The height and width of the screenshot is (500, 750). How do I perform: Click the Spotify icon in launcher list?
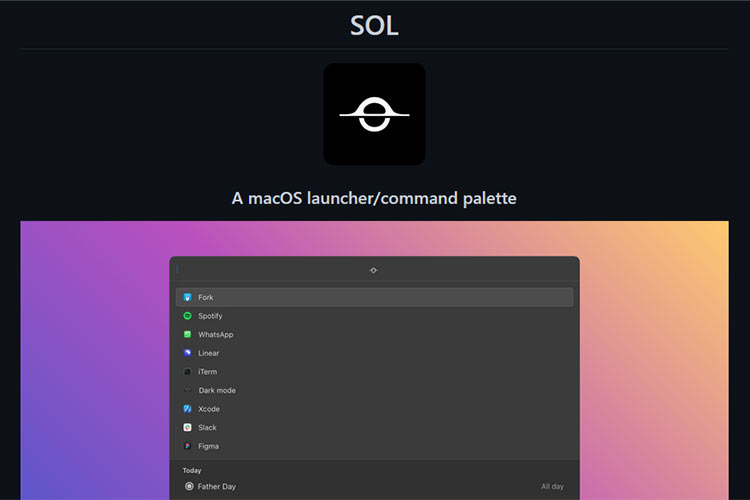[x=187, y=316]
